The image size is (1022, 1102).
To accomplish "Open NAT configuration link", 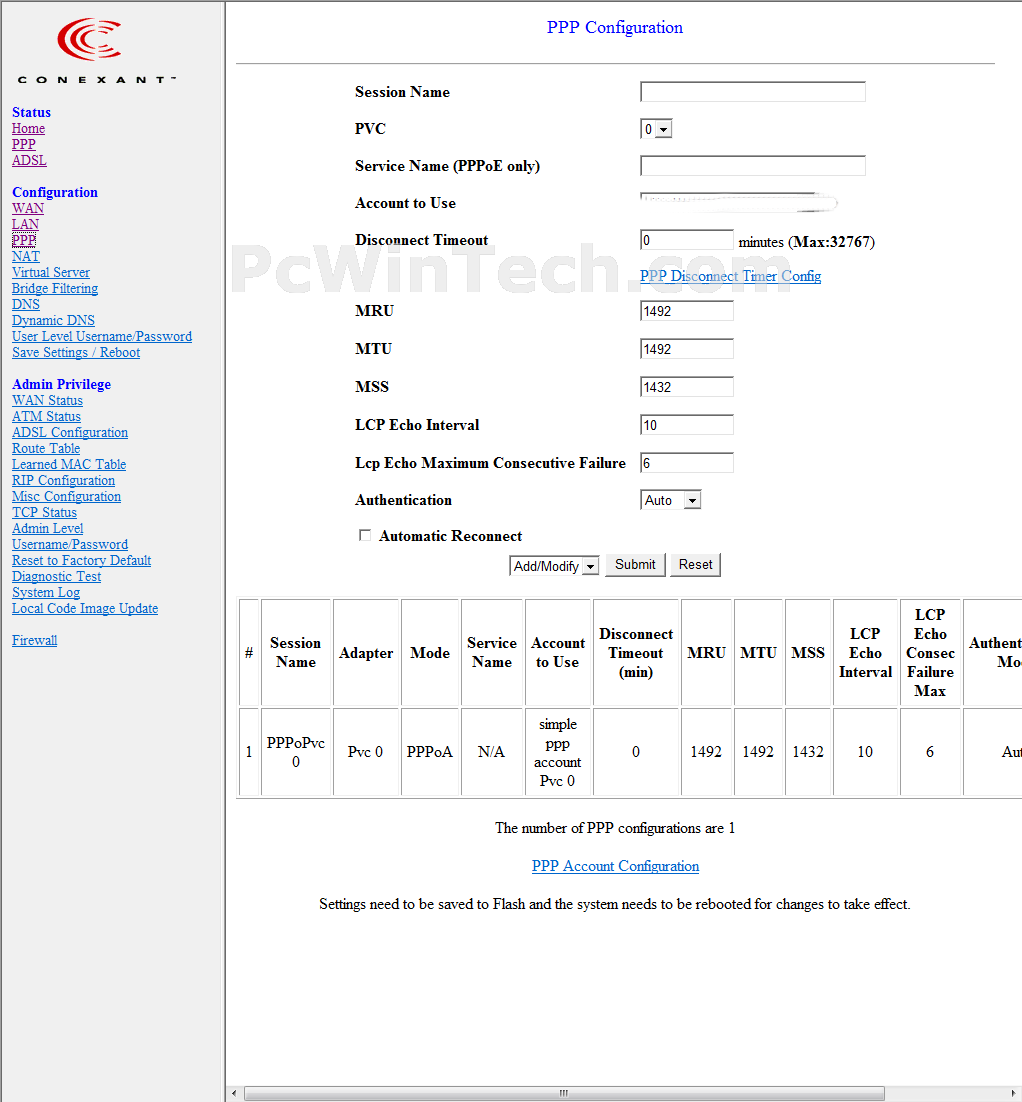I will coord(25,257).
